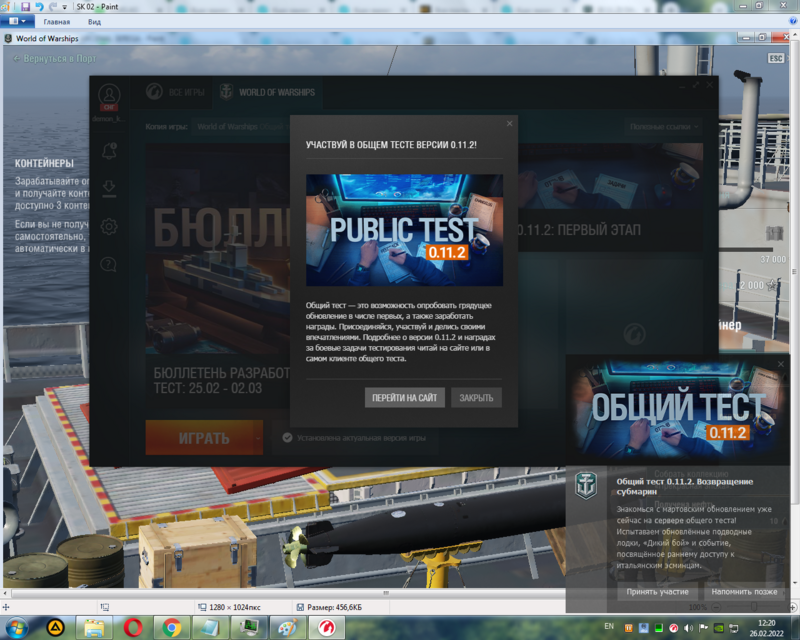The width and height of the screenshot is (800, 640).
Task: Click Напомнить позже in the notification
Action: 744,592
